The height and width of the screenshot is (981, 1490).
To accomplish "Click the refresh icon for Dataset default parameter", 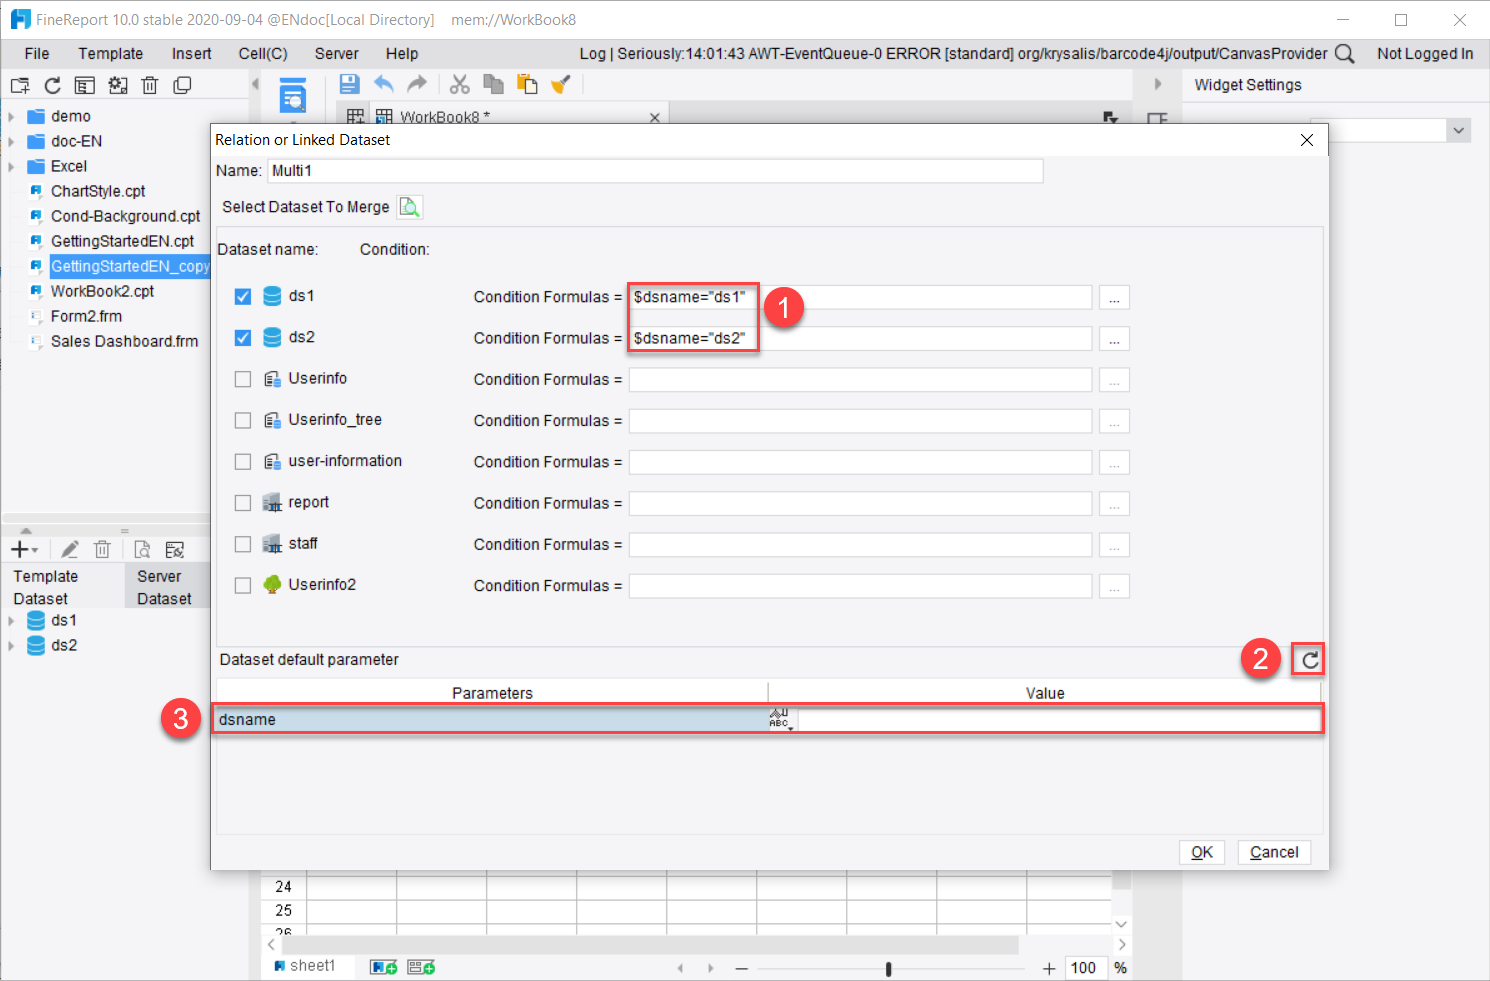I will click(x=1307, y=658).
